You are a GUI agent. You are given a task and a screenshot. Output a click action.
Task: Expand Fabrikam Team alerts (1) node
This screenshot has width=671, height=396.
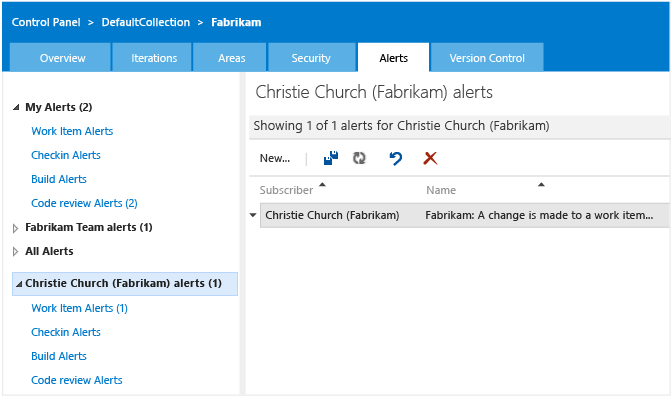(16, 228)
